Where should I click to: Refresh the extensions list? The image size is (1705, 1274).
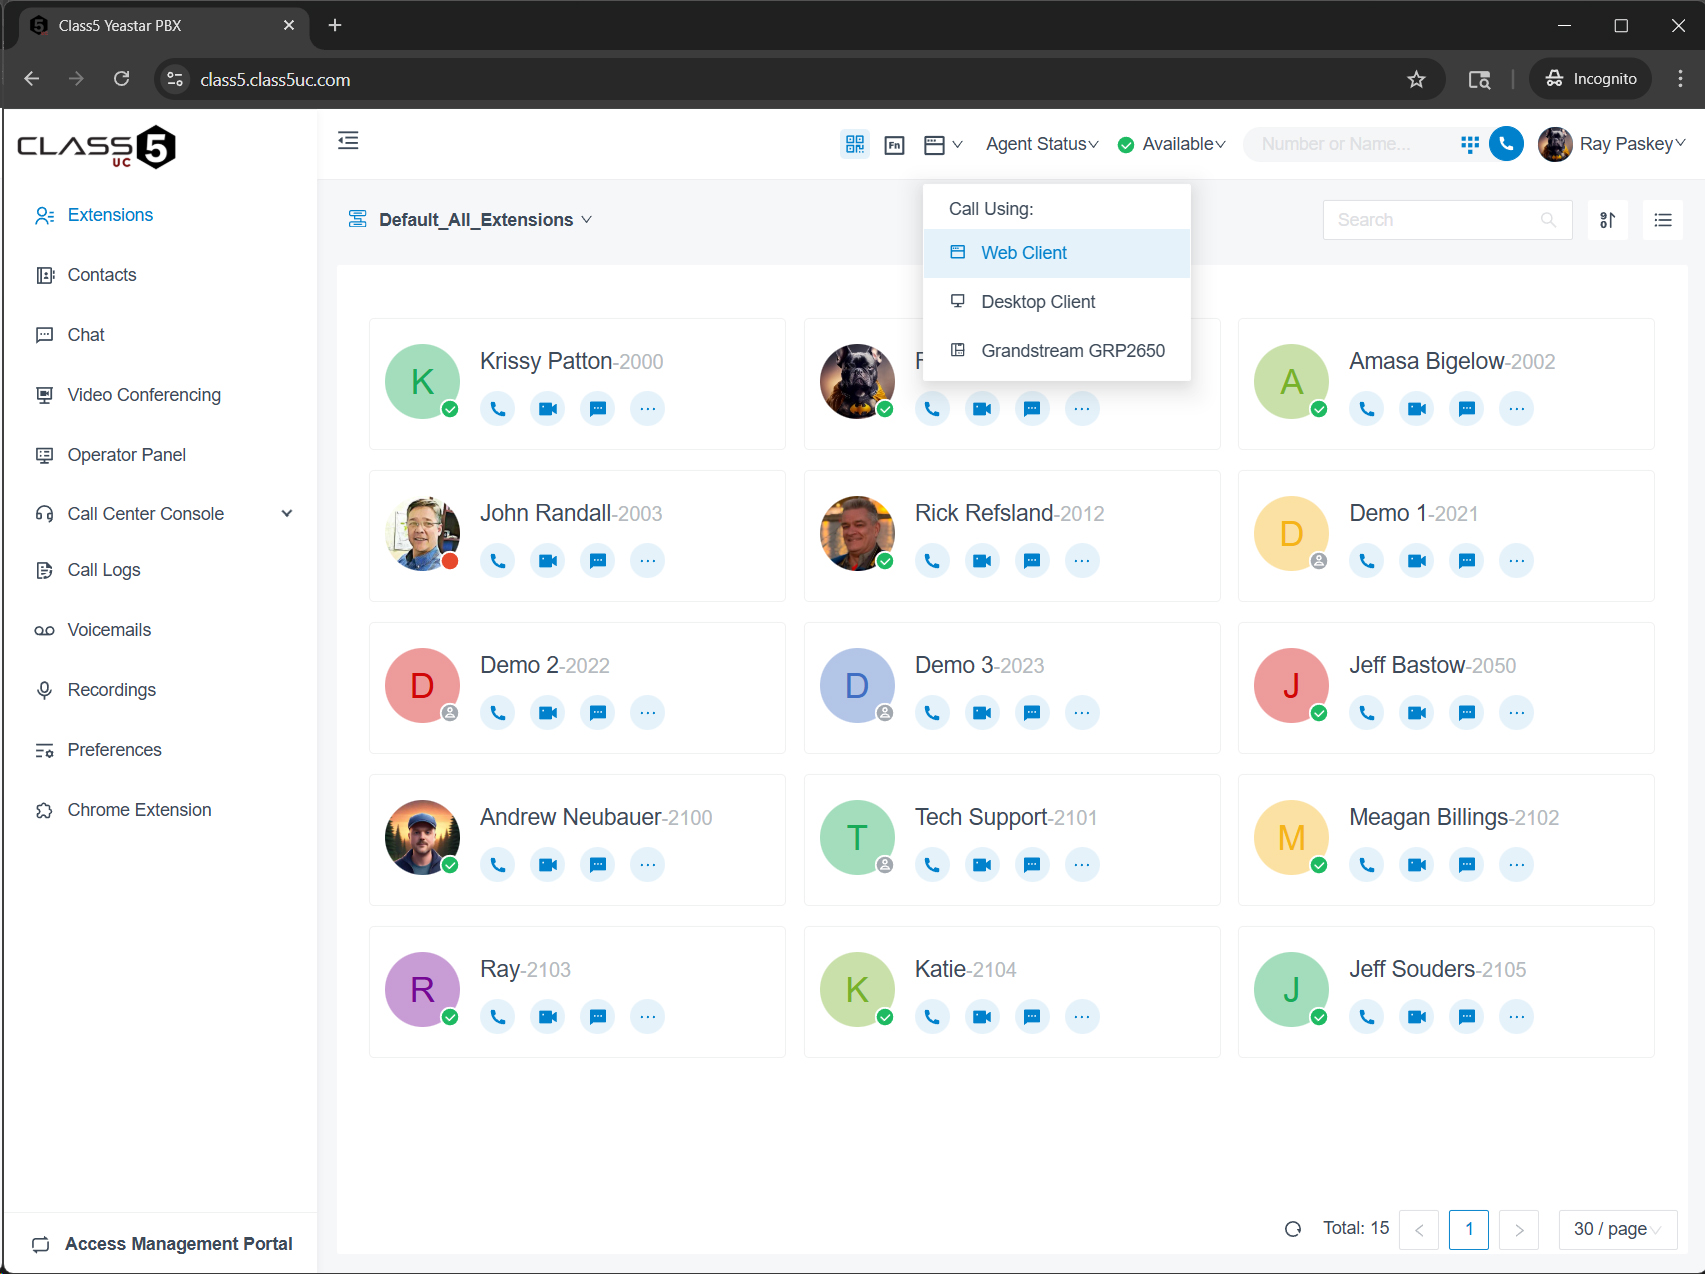tap(1293, 1229)
